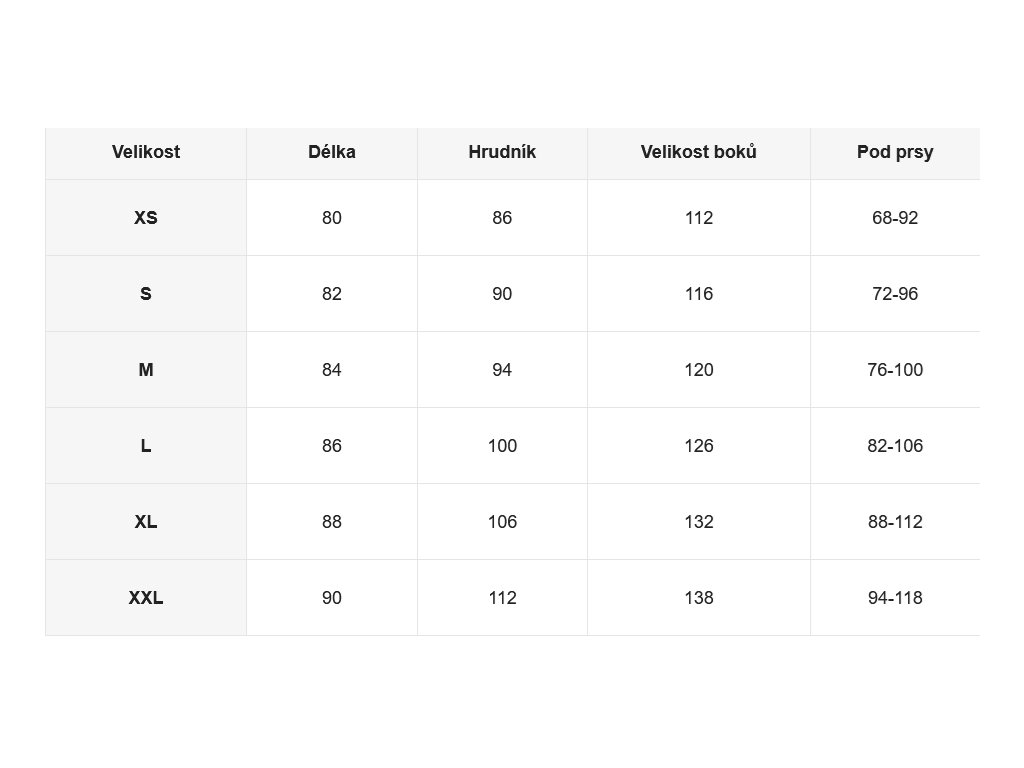The height and width of the screenshot is (768, 1024).
Task: Select the XS size row label
Action: (146, 218)
